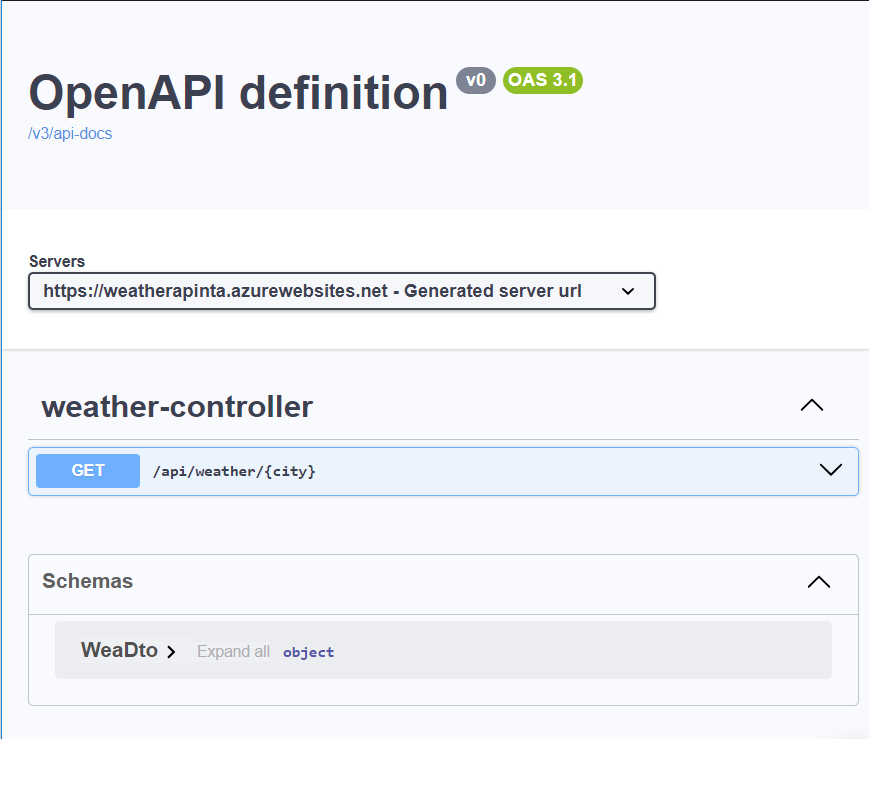Viewport: 886px width, 796px height.
Task: Select the blue GET method badge
Action: 87,470
